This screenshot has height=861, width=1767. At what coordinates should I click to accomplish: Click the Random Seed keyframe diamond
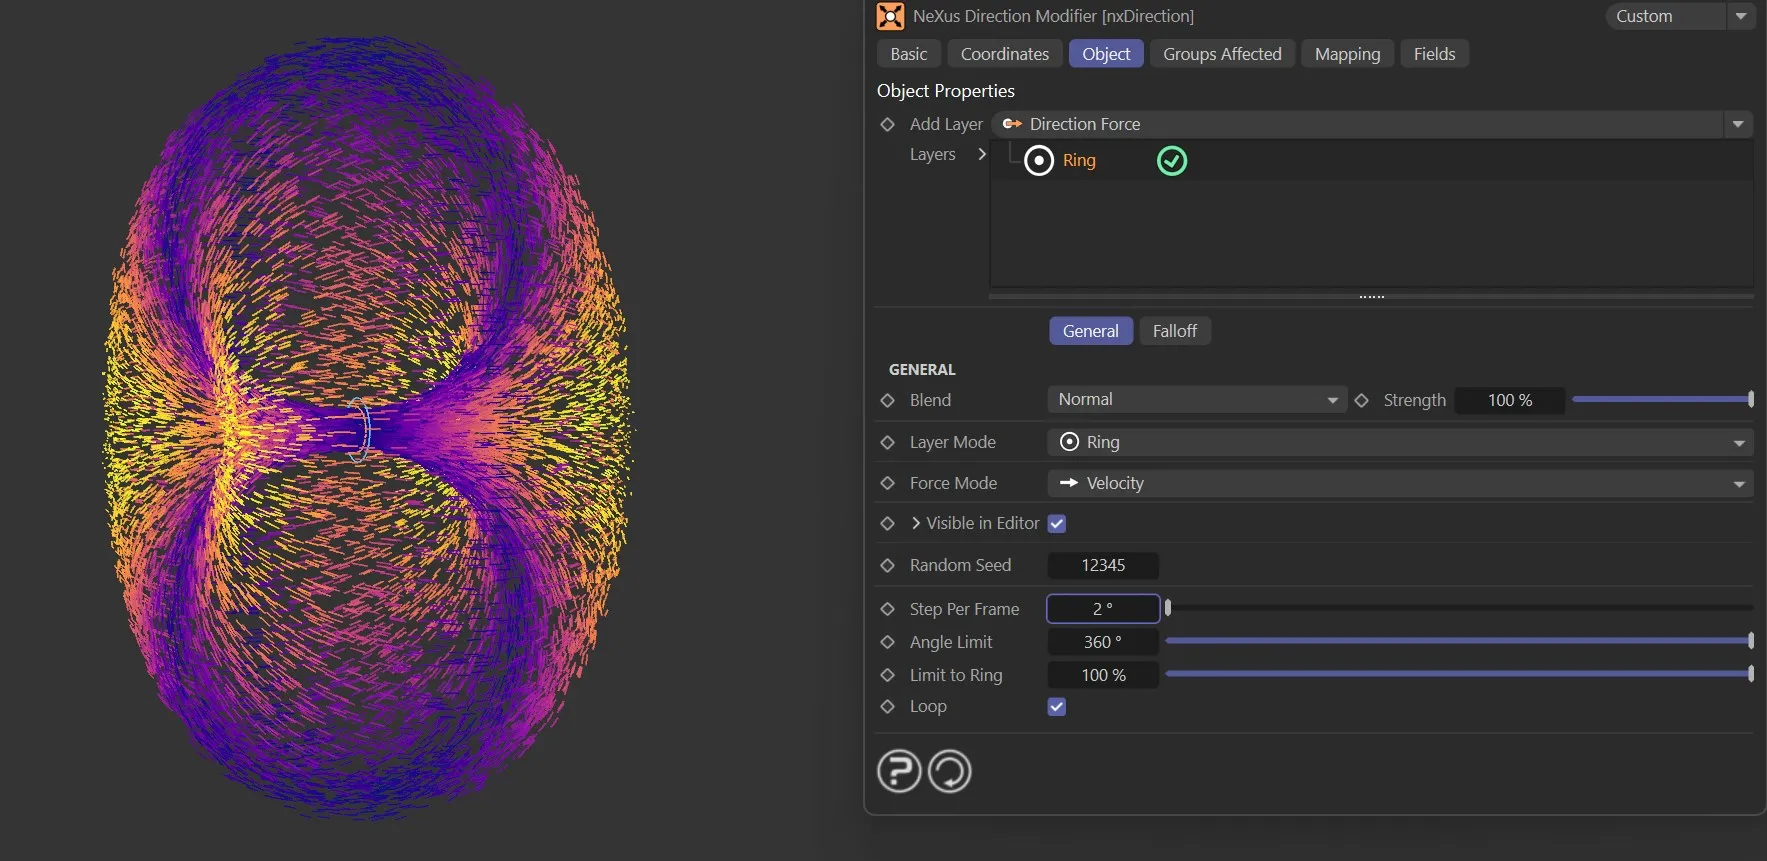(887, 565)
